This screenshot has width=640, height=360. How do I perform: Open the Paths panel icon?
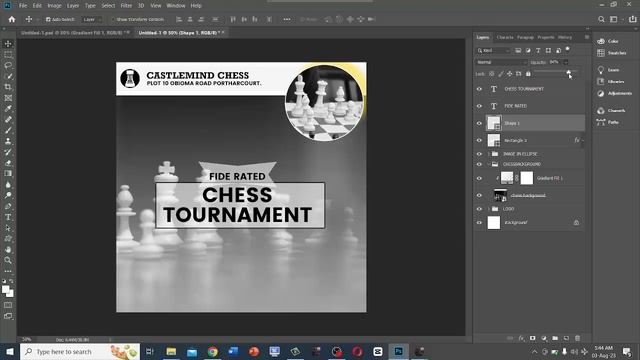(x=601, y=122)
